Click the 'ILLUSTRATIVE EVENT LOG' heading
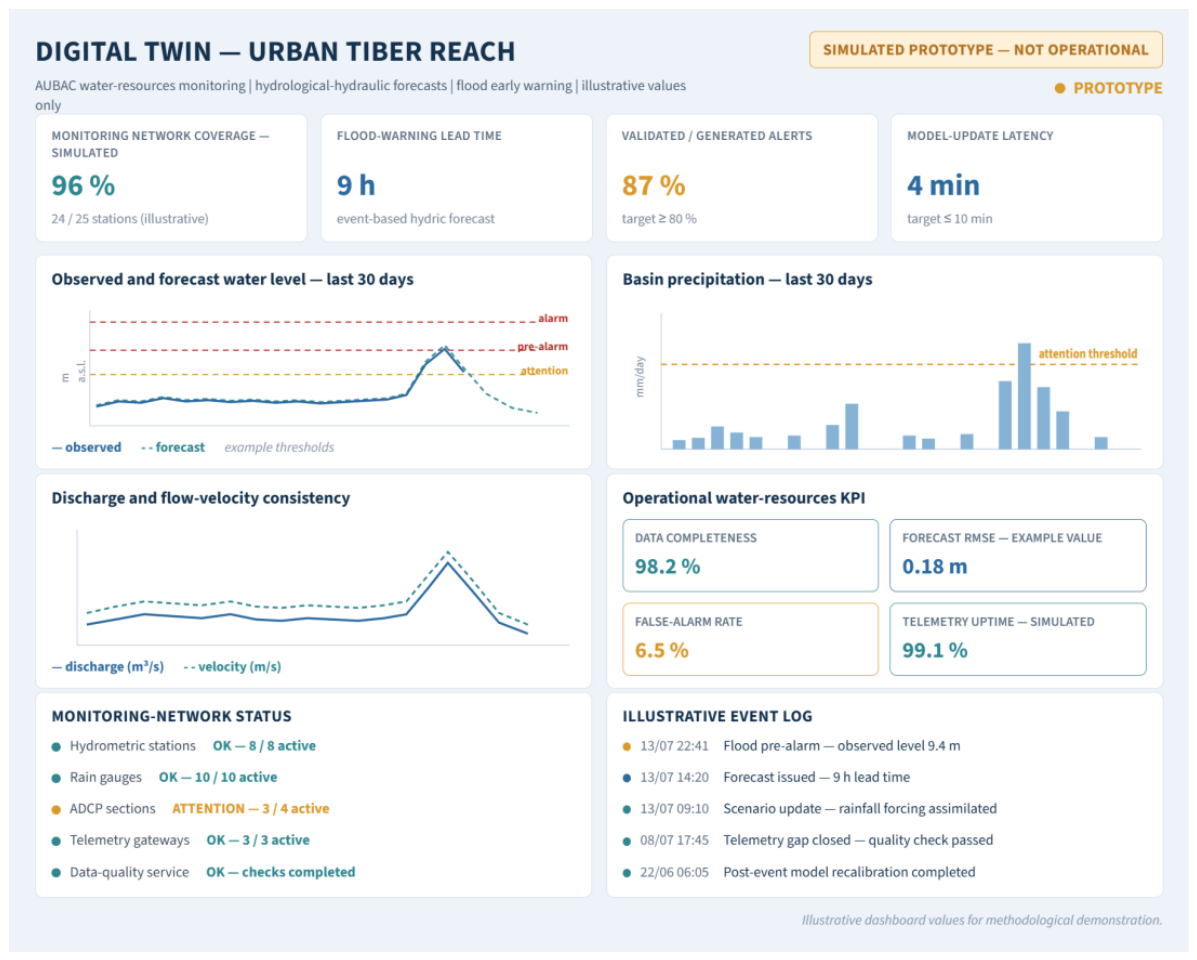The image size is (1197, 960). coord(717,717)
